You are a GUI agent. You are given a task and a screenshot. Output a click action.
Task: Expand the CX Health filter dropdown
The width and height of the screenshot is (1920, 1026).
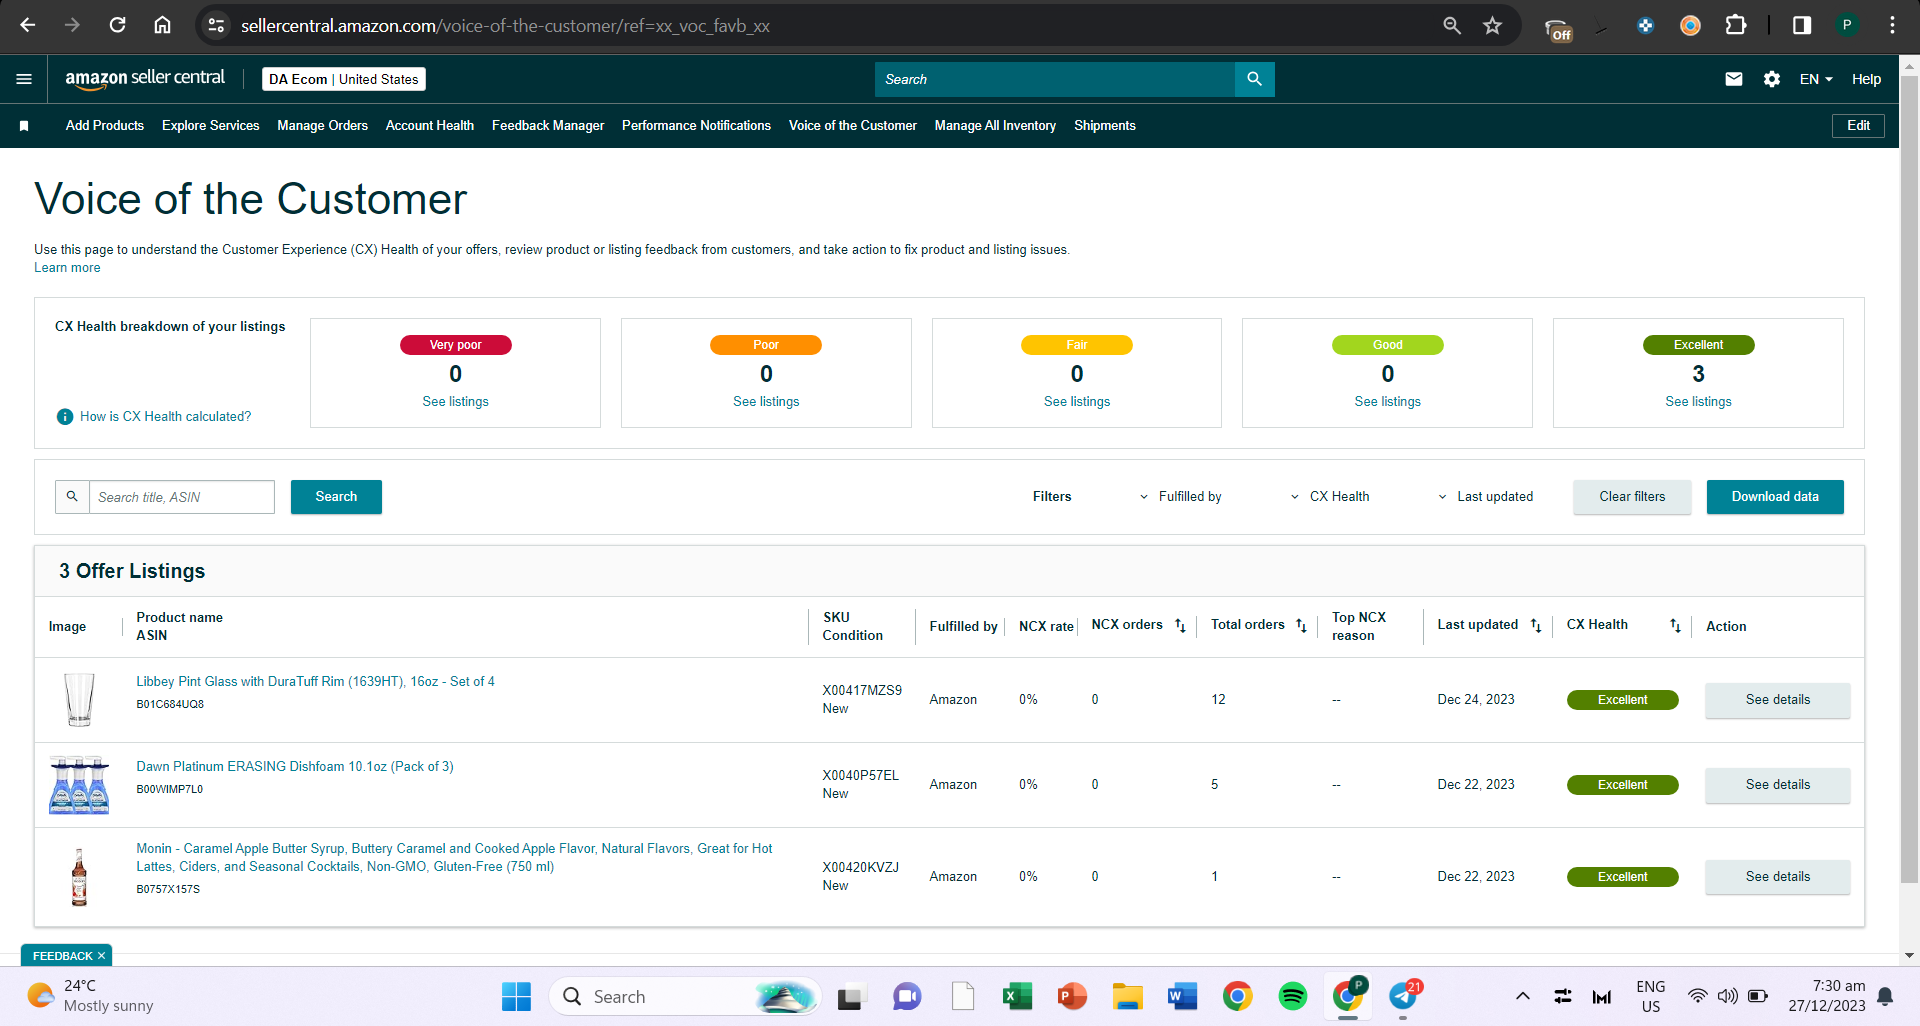tap(1329, 497)
